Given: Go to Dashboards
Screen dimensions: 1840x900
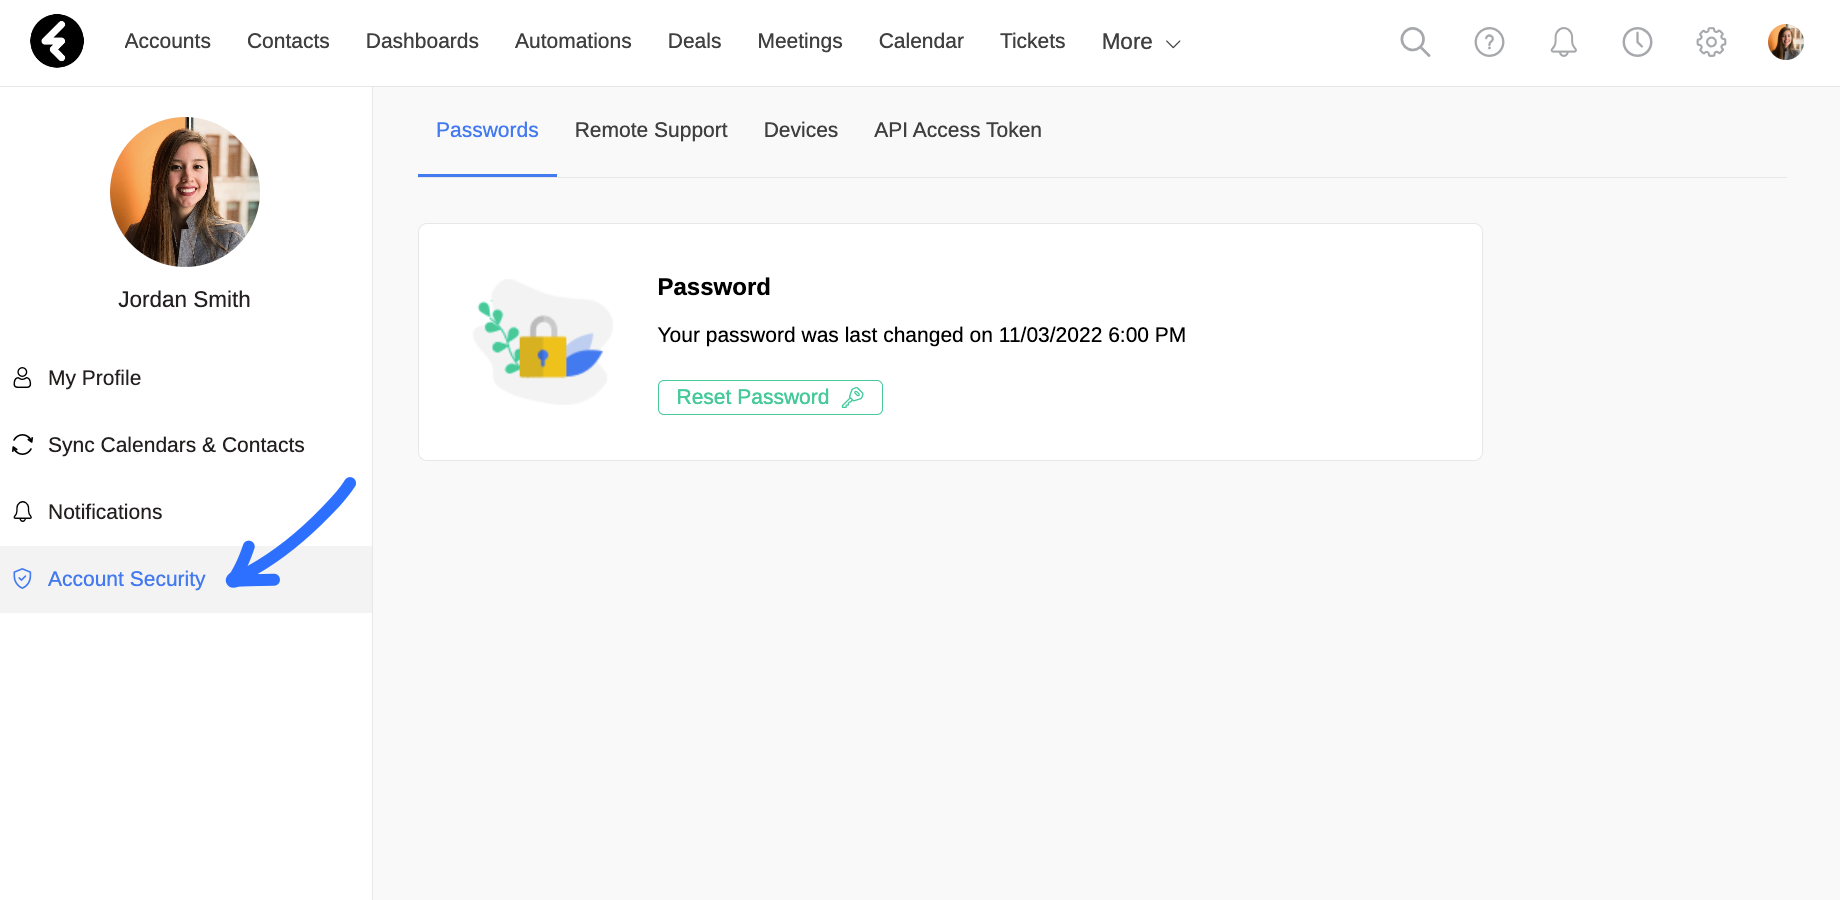Looking at the screenshot, I should (x=422, y=41).
